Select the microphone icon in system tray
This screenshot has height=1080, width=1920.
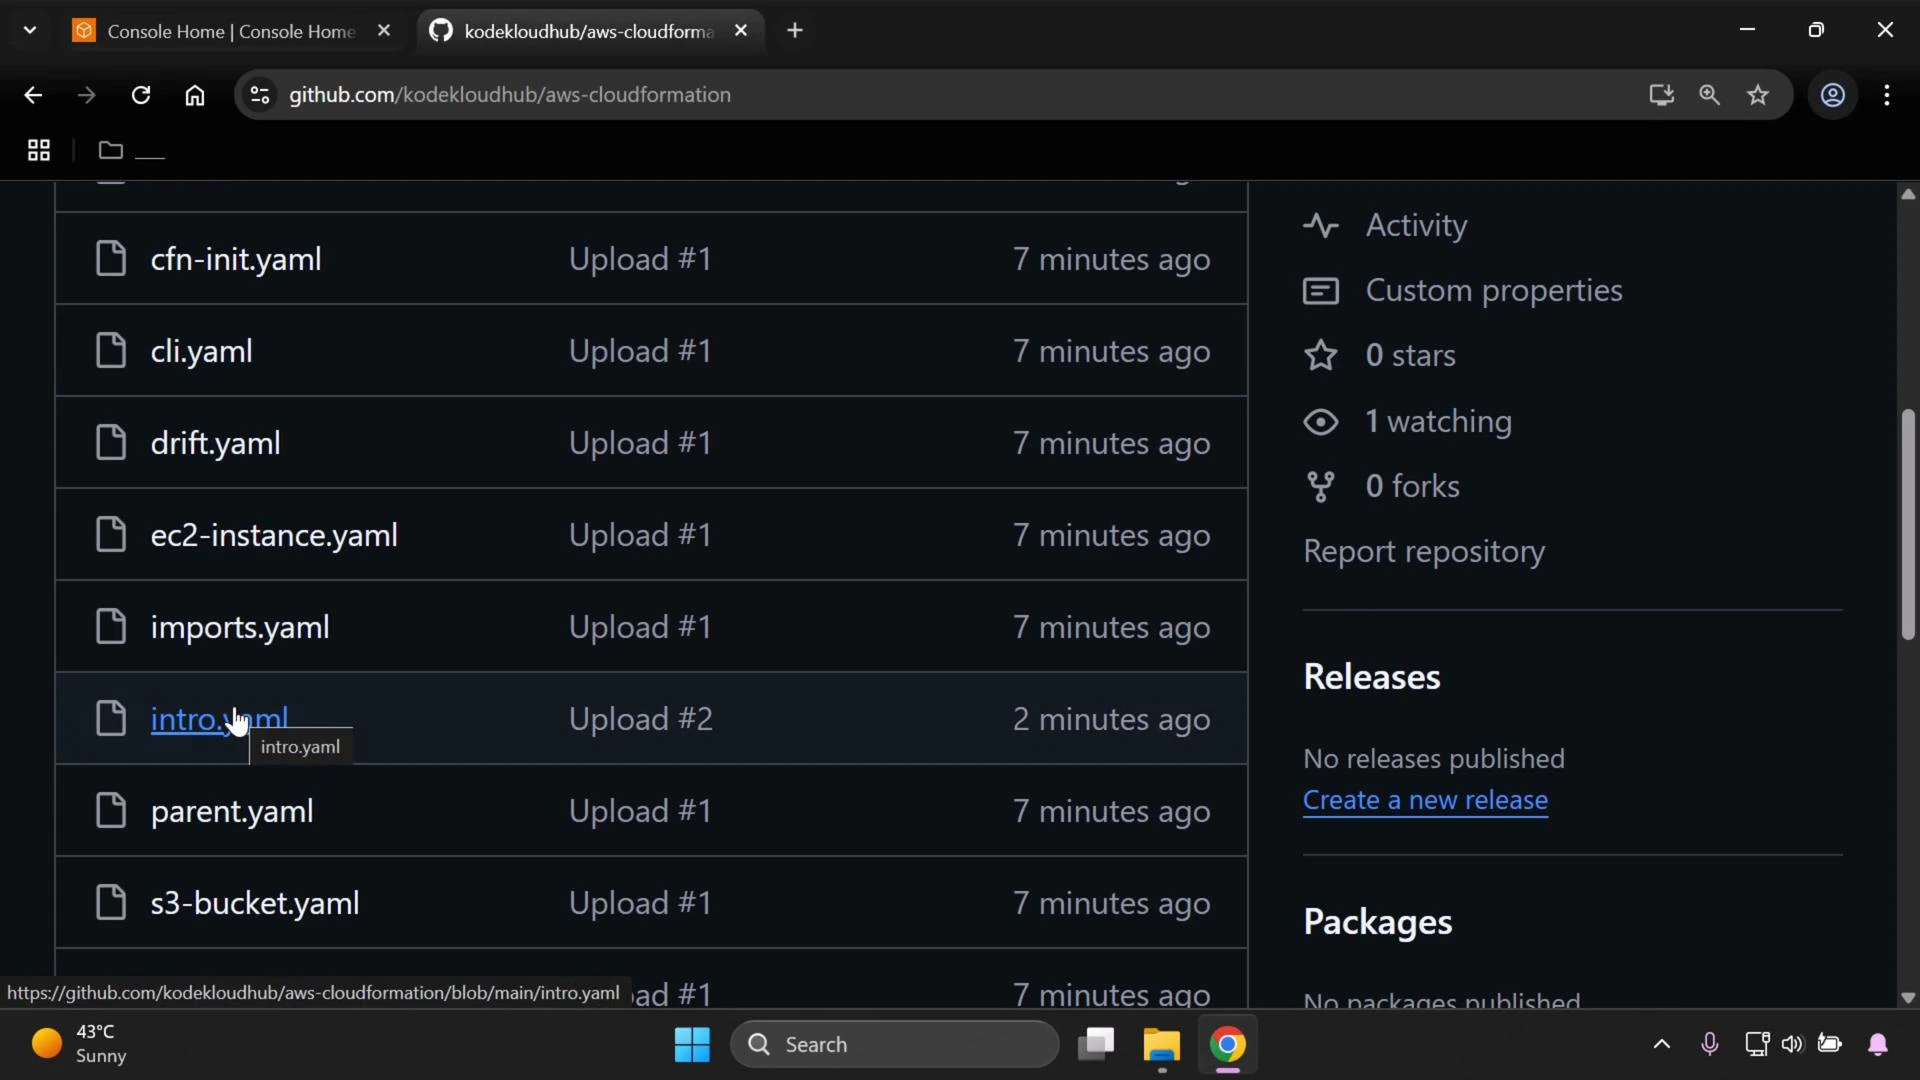(1710, 1044)
